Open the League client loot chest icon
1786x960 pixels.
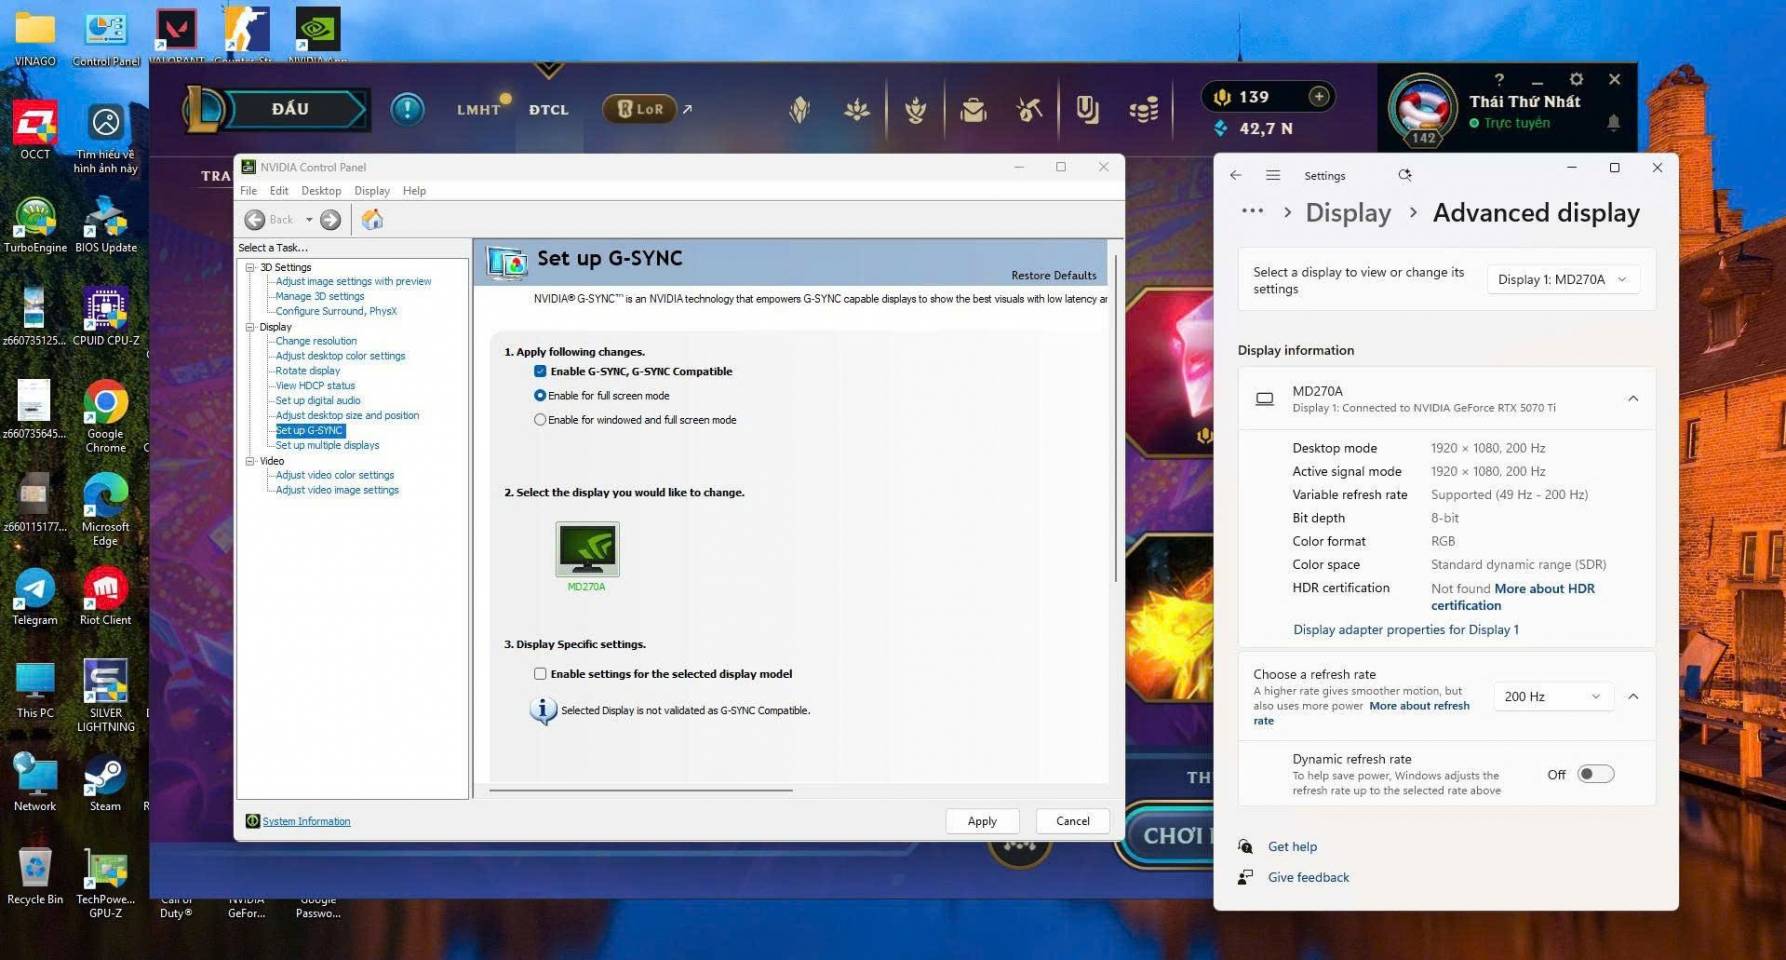[973, 109]
